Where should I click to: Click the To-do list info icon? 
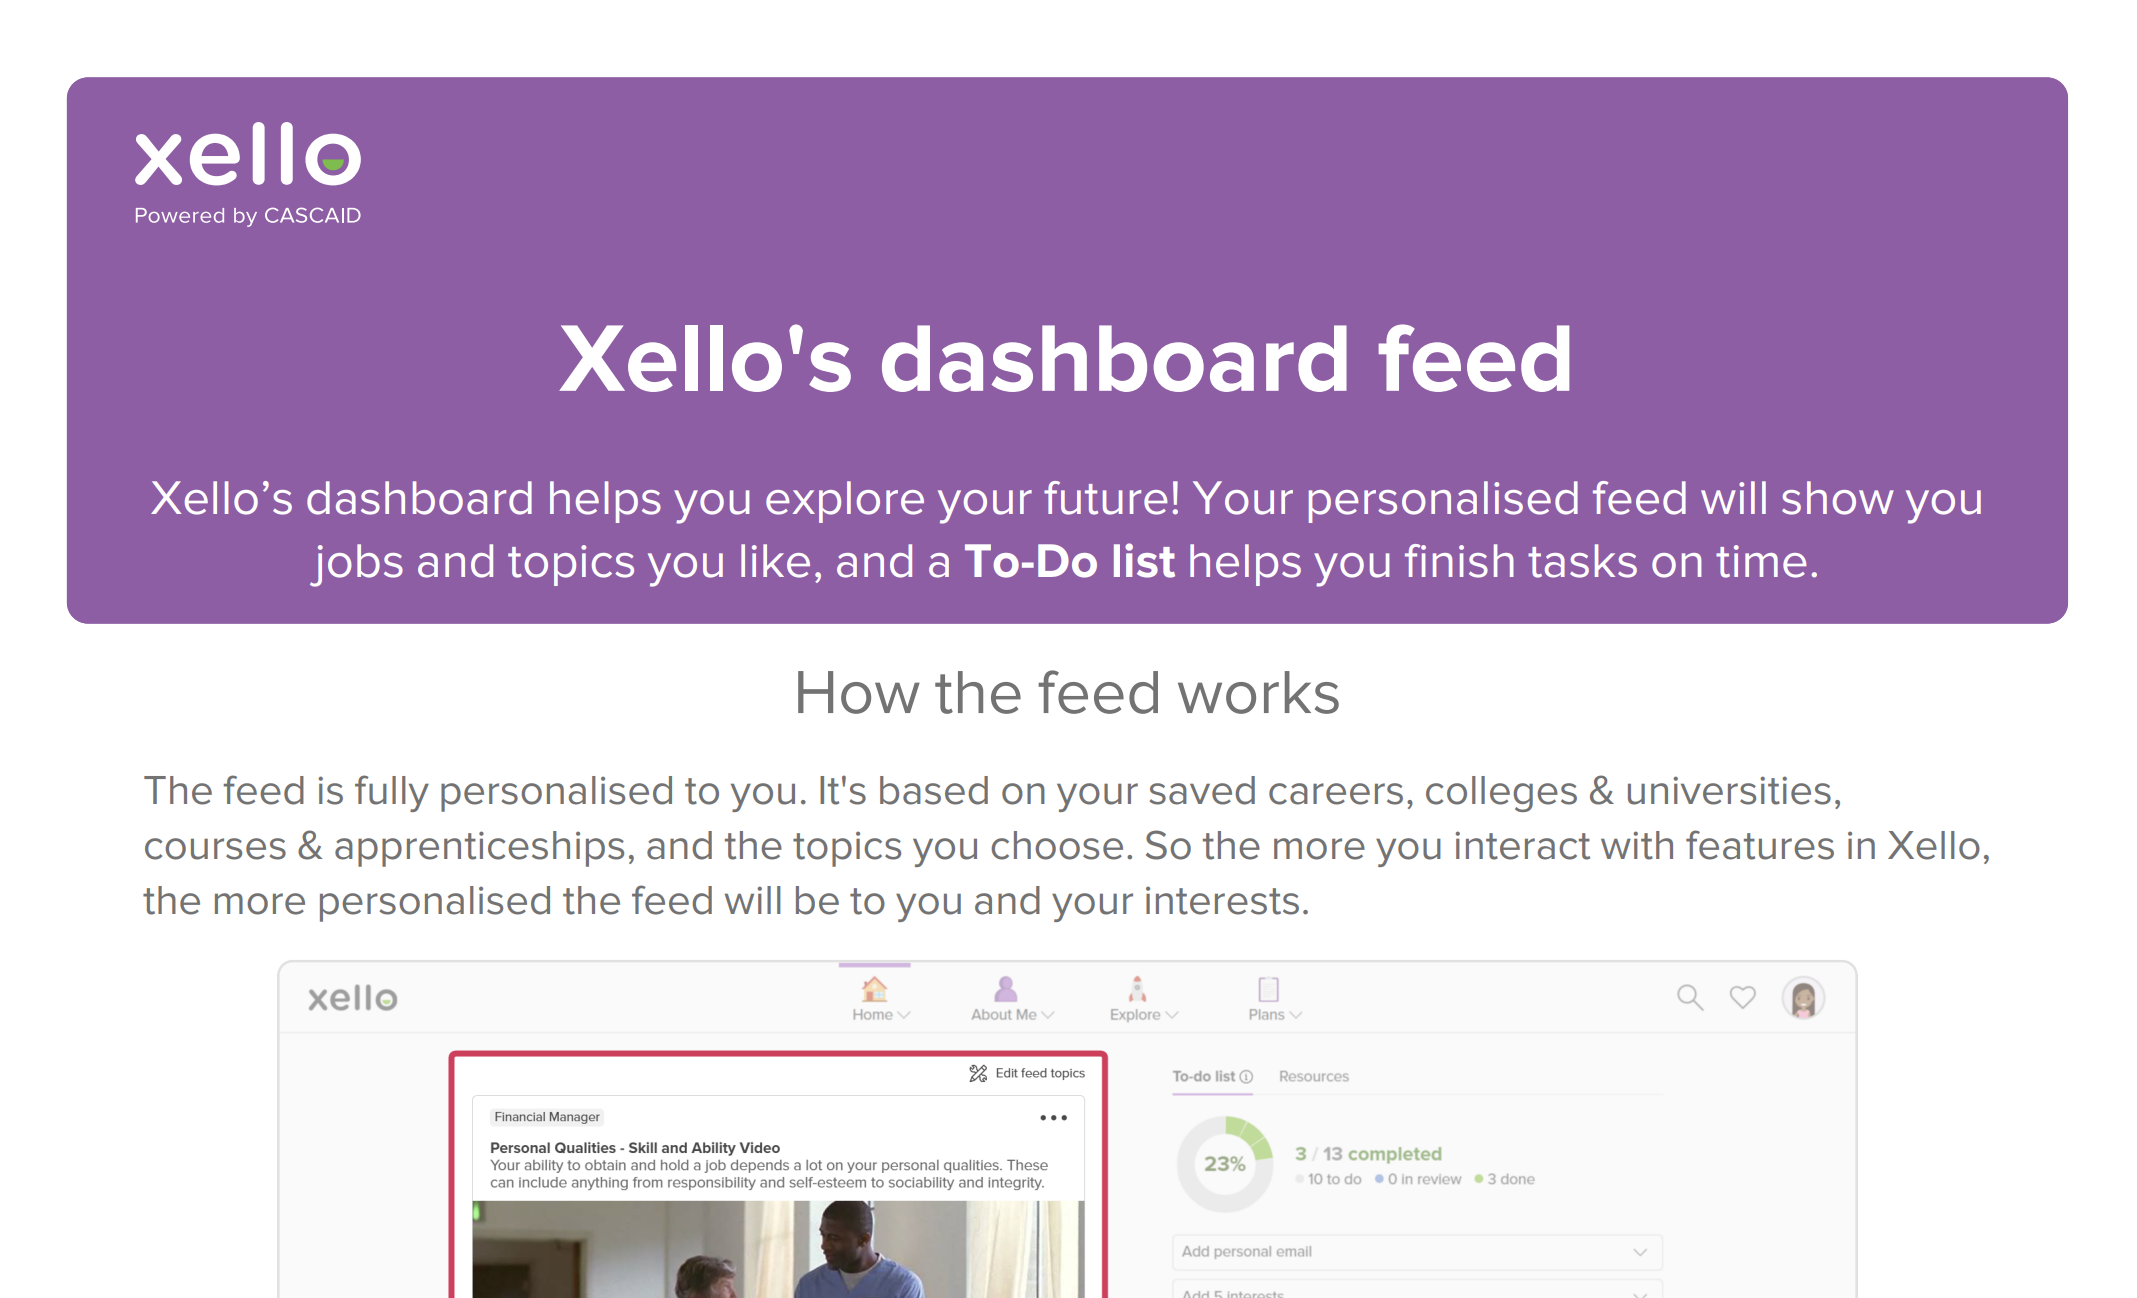point(1246,1077)
